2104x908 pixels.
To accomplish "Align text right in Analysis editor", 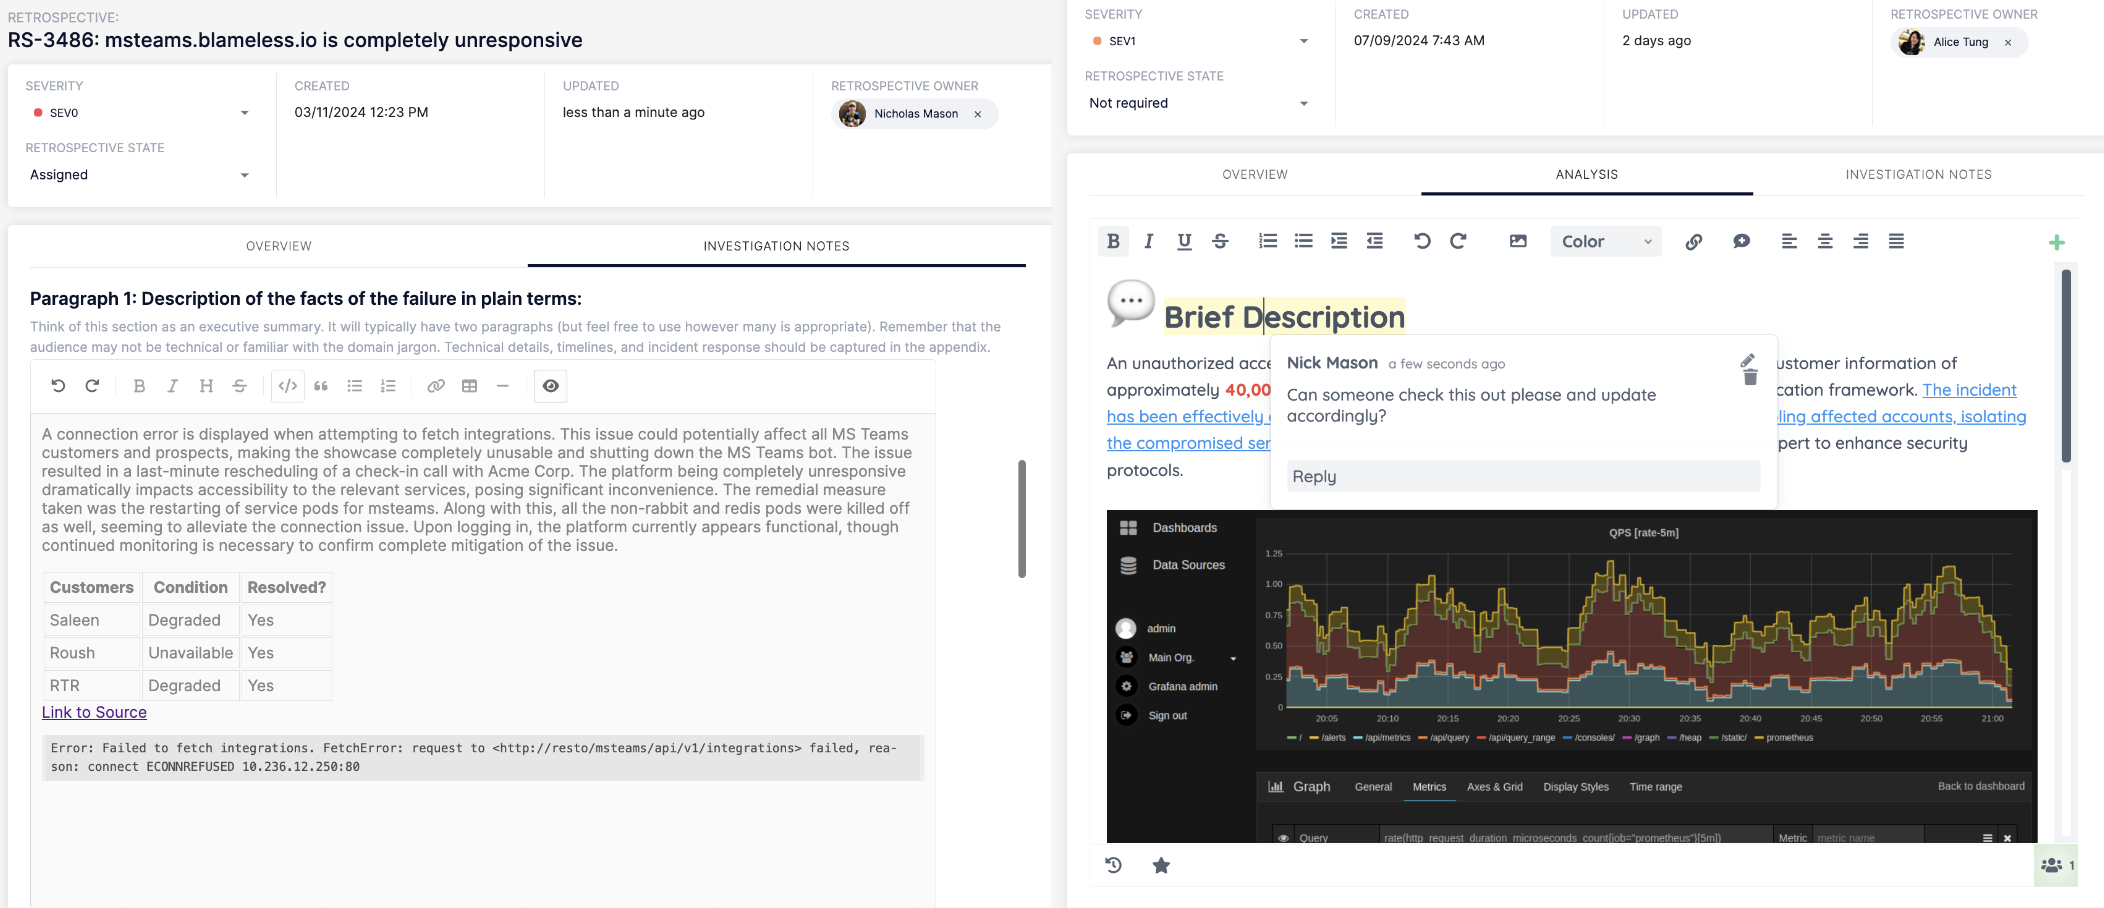I will click(1861, 241).
